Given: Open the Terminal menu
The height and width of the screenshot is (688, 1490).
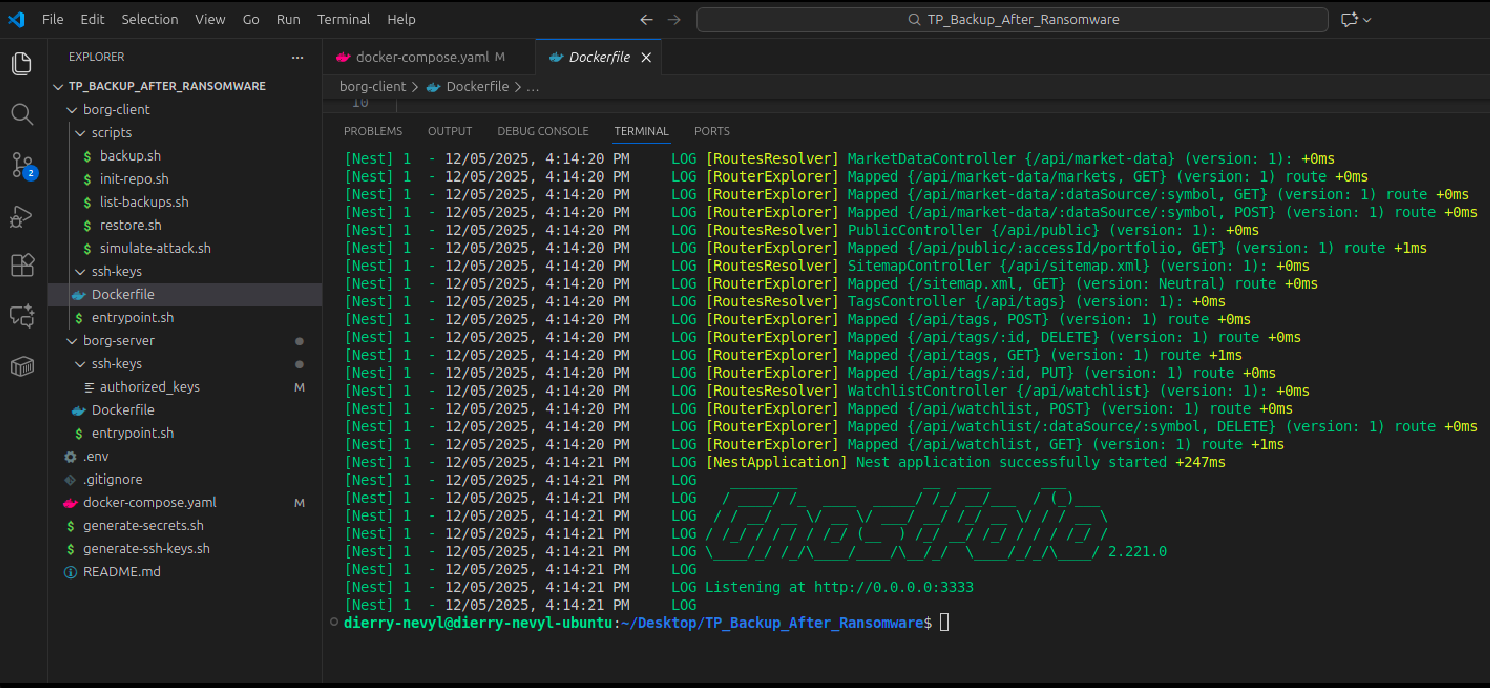Looking at the screenshot, I should pyautogui.click(x=343, y=19).
